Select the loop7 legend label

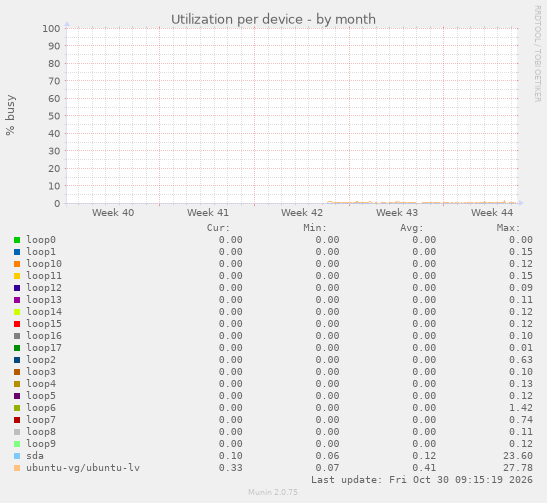click(x=41, y=420)
